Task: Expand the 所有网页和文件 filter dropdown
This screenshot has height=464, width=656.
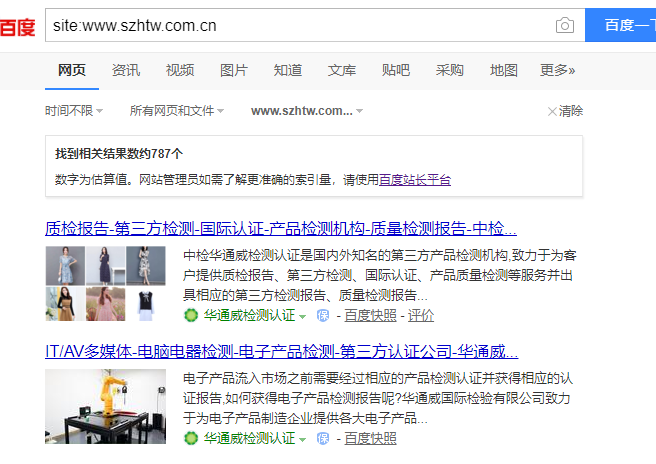Action: pyautogui.click(x=177, y=111)
